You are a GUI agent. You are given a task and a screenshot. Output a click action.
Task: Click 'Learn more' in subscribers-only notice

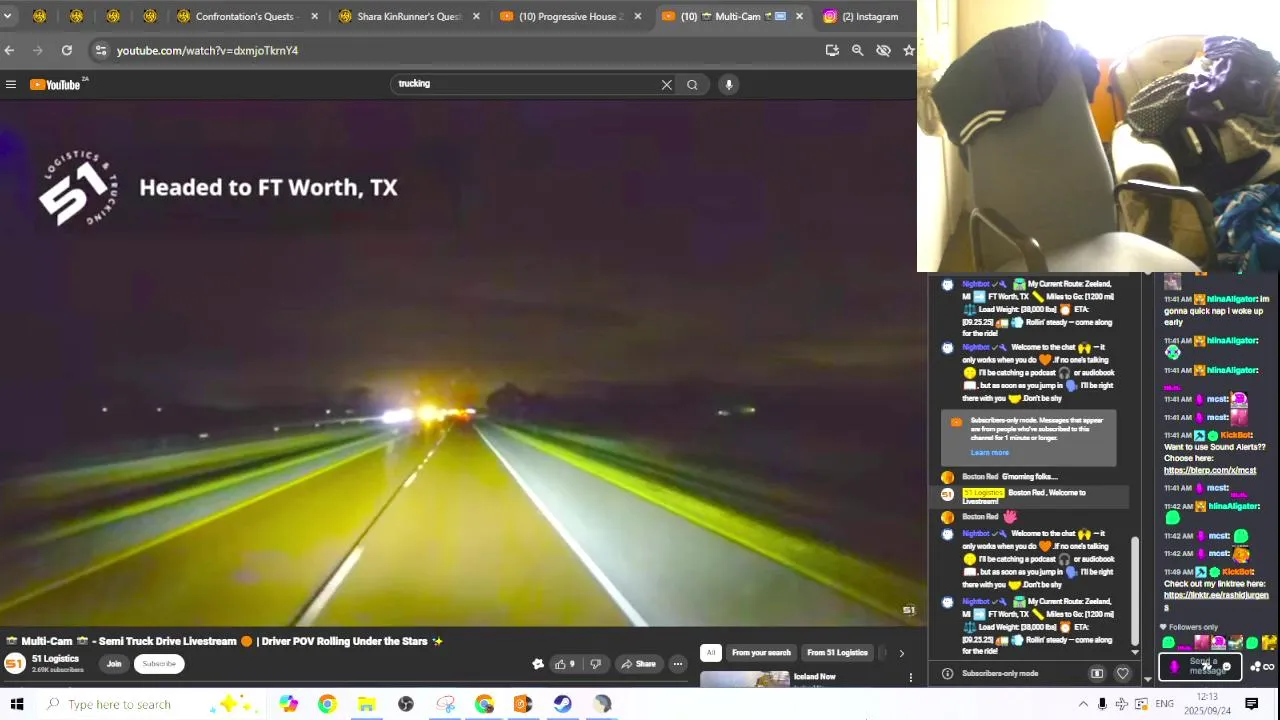(x=989, y=453)
